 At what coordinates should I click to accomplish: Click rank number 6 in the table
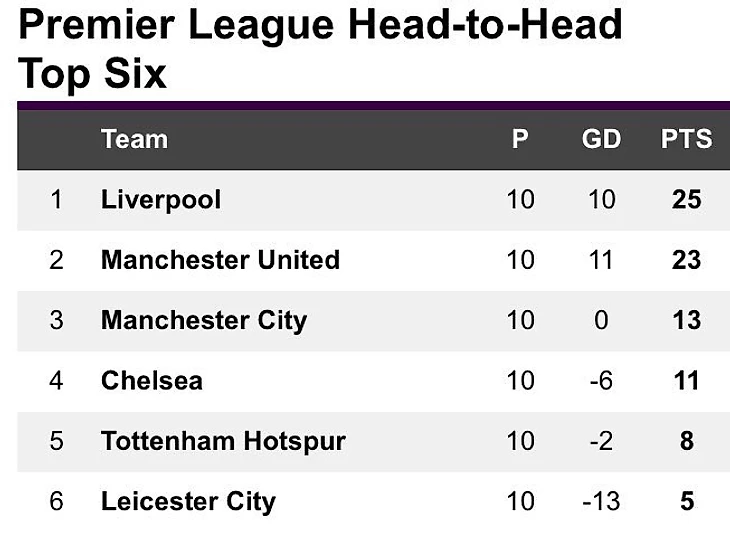click(x=56, y=501)
